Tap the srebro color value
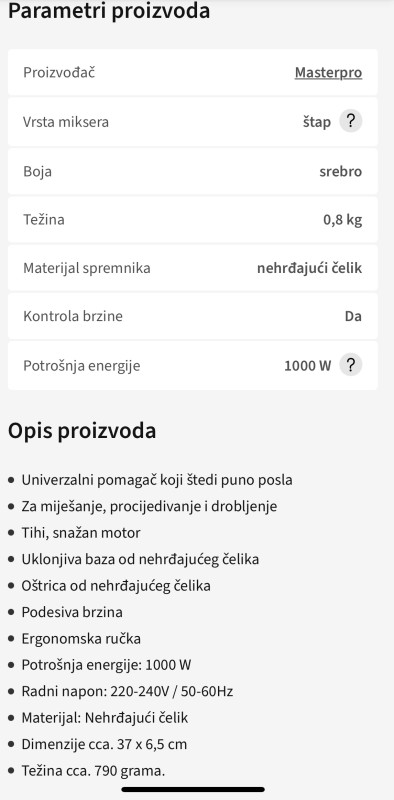The width and height of the screenshot is (394, 800). coord(340,171)
